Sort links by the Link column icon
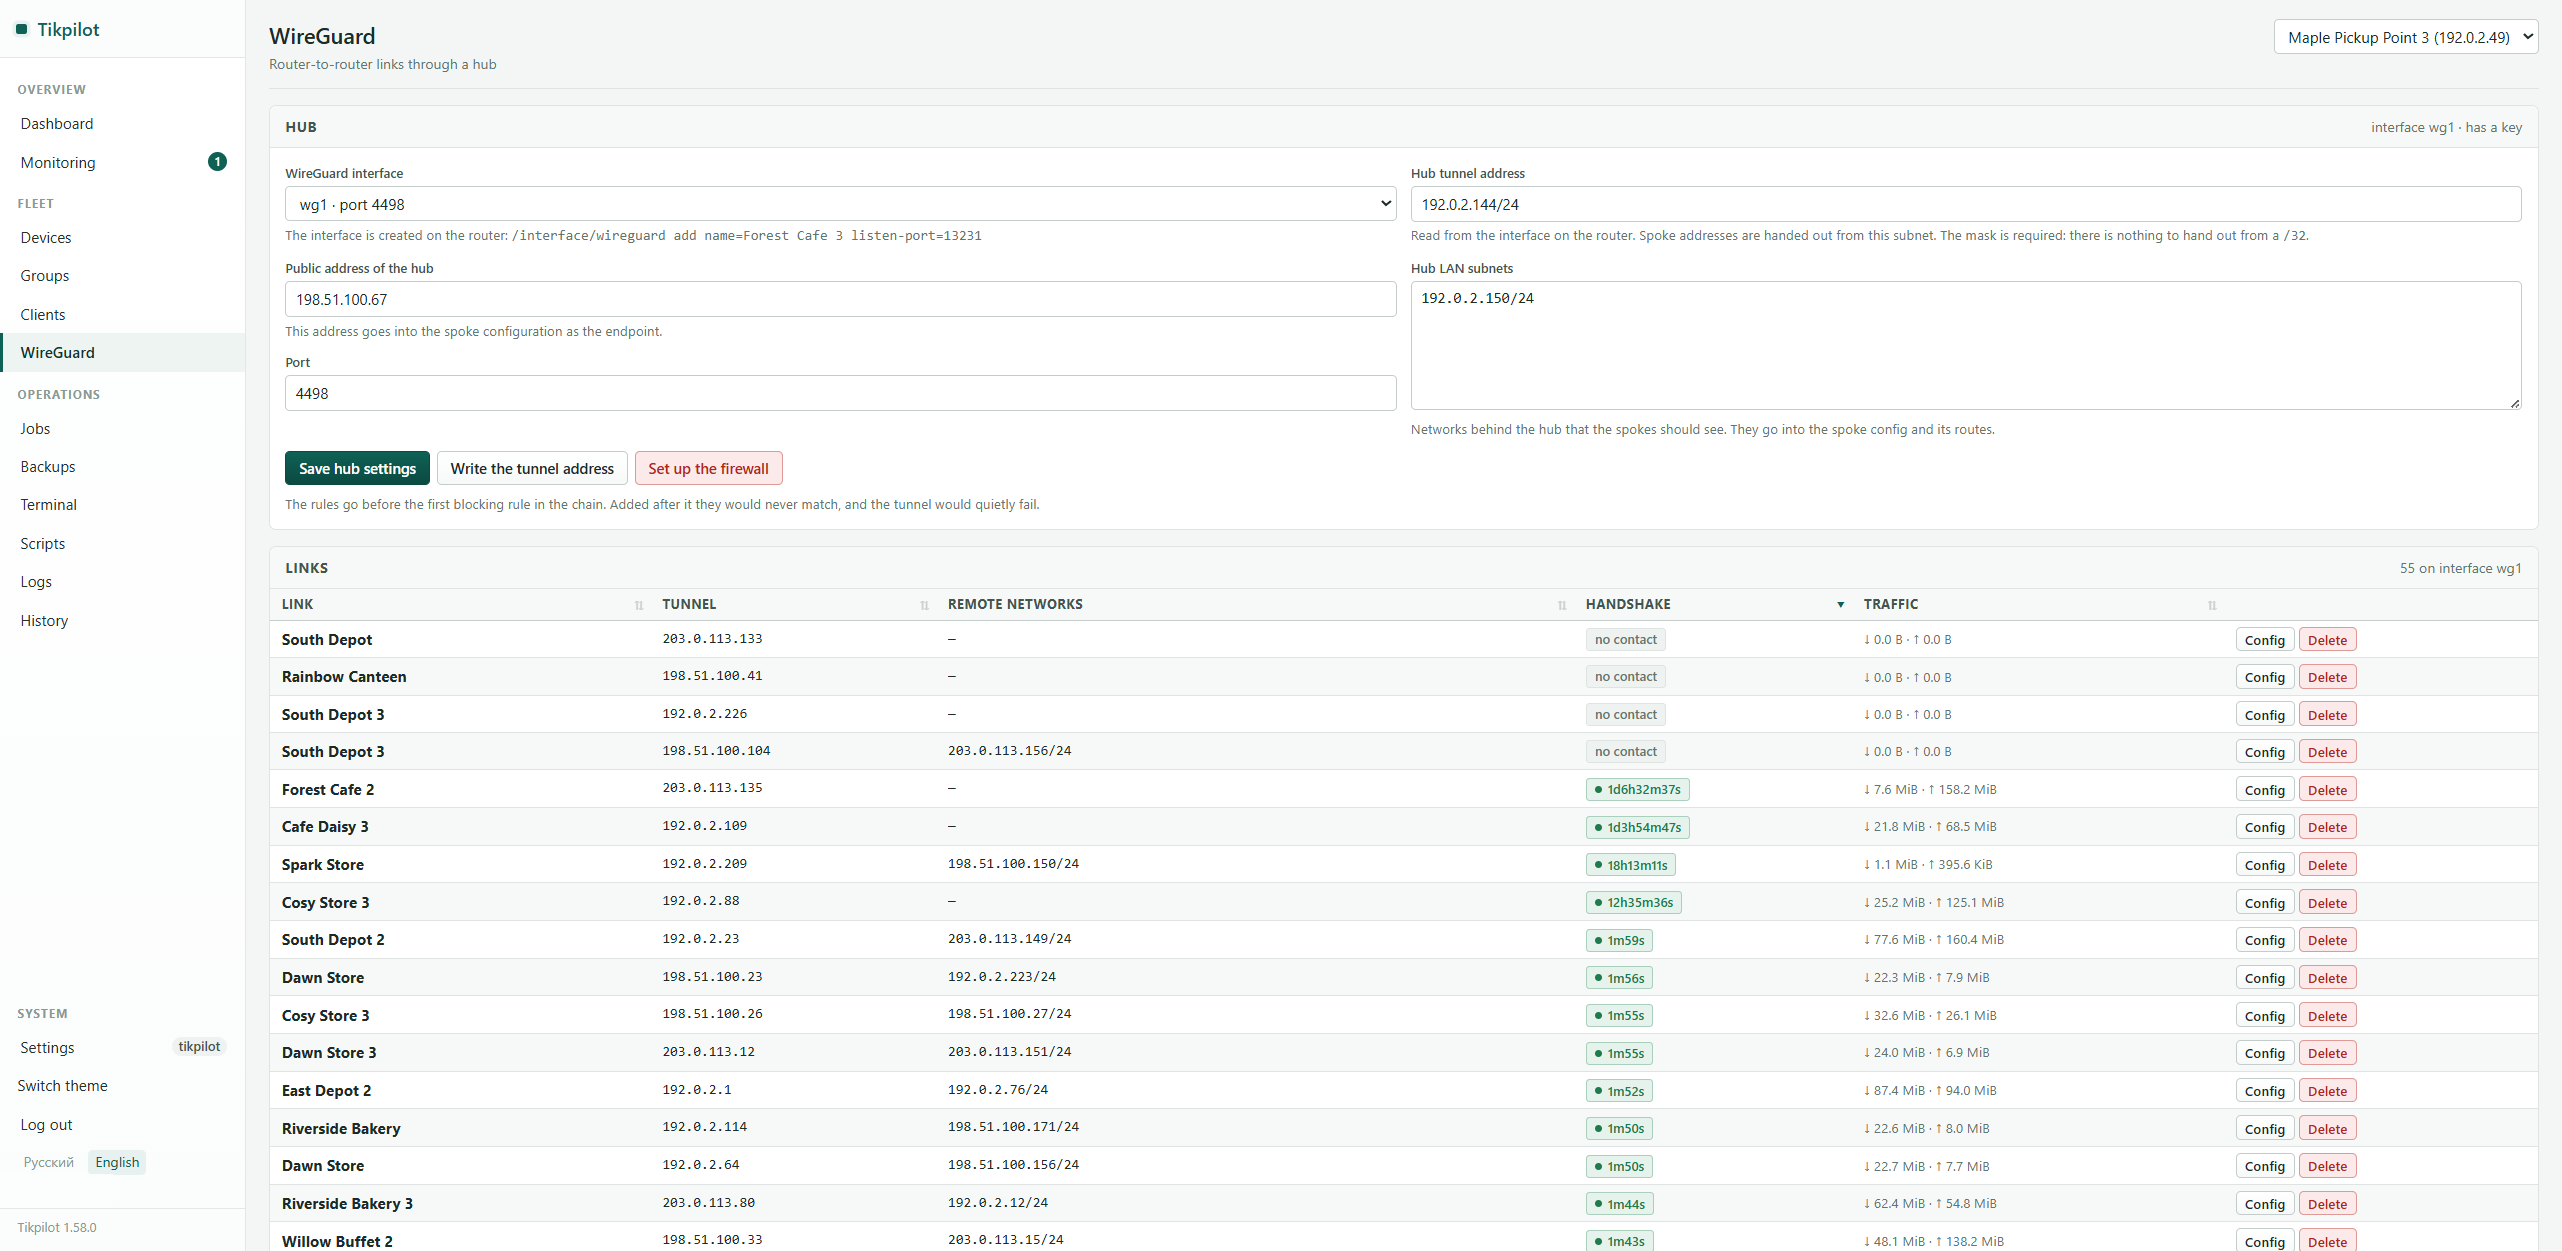This screenshot has height=1251, width=2562. coord(639,605)
